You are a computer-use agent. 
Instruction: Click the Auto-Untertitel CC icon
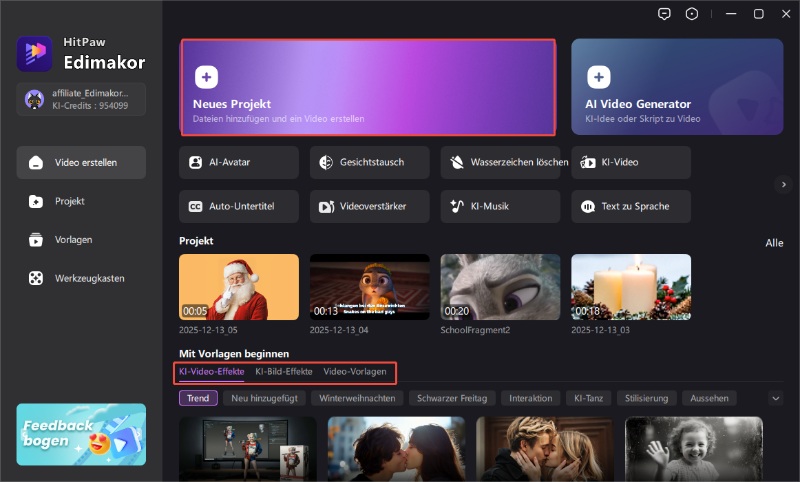pyautogui.click(x=195, y=207)
